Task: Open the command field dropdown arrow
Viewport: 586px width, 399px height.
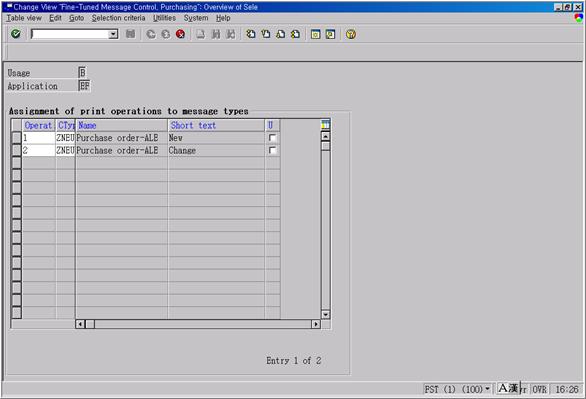Action: click(113, 34)
